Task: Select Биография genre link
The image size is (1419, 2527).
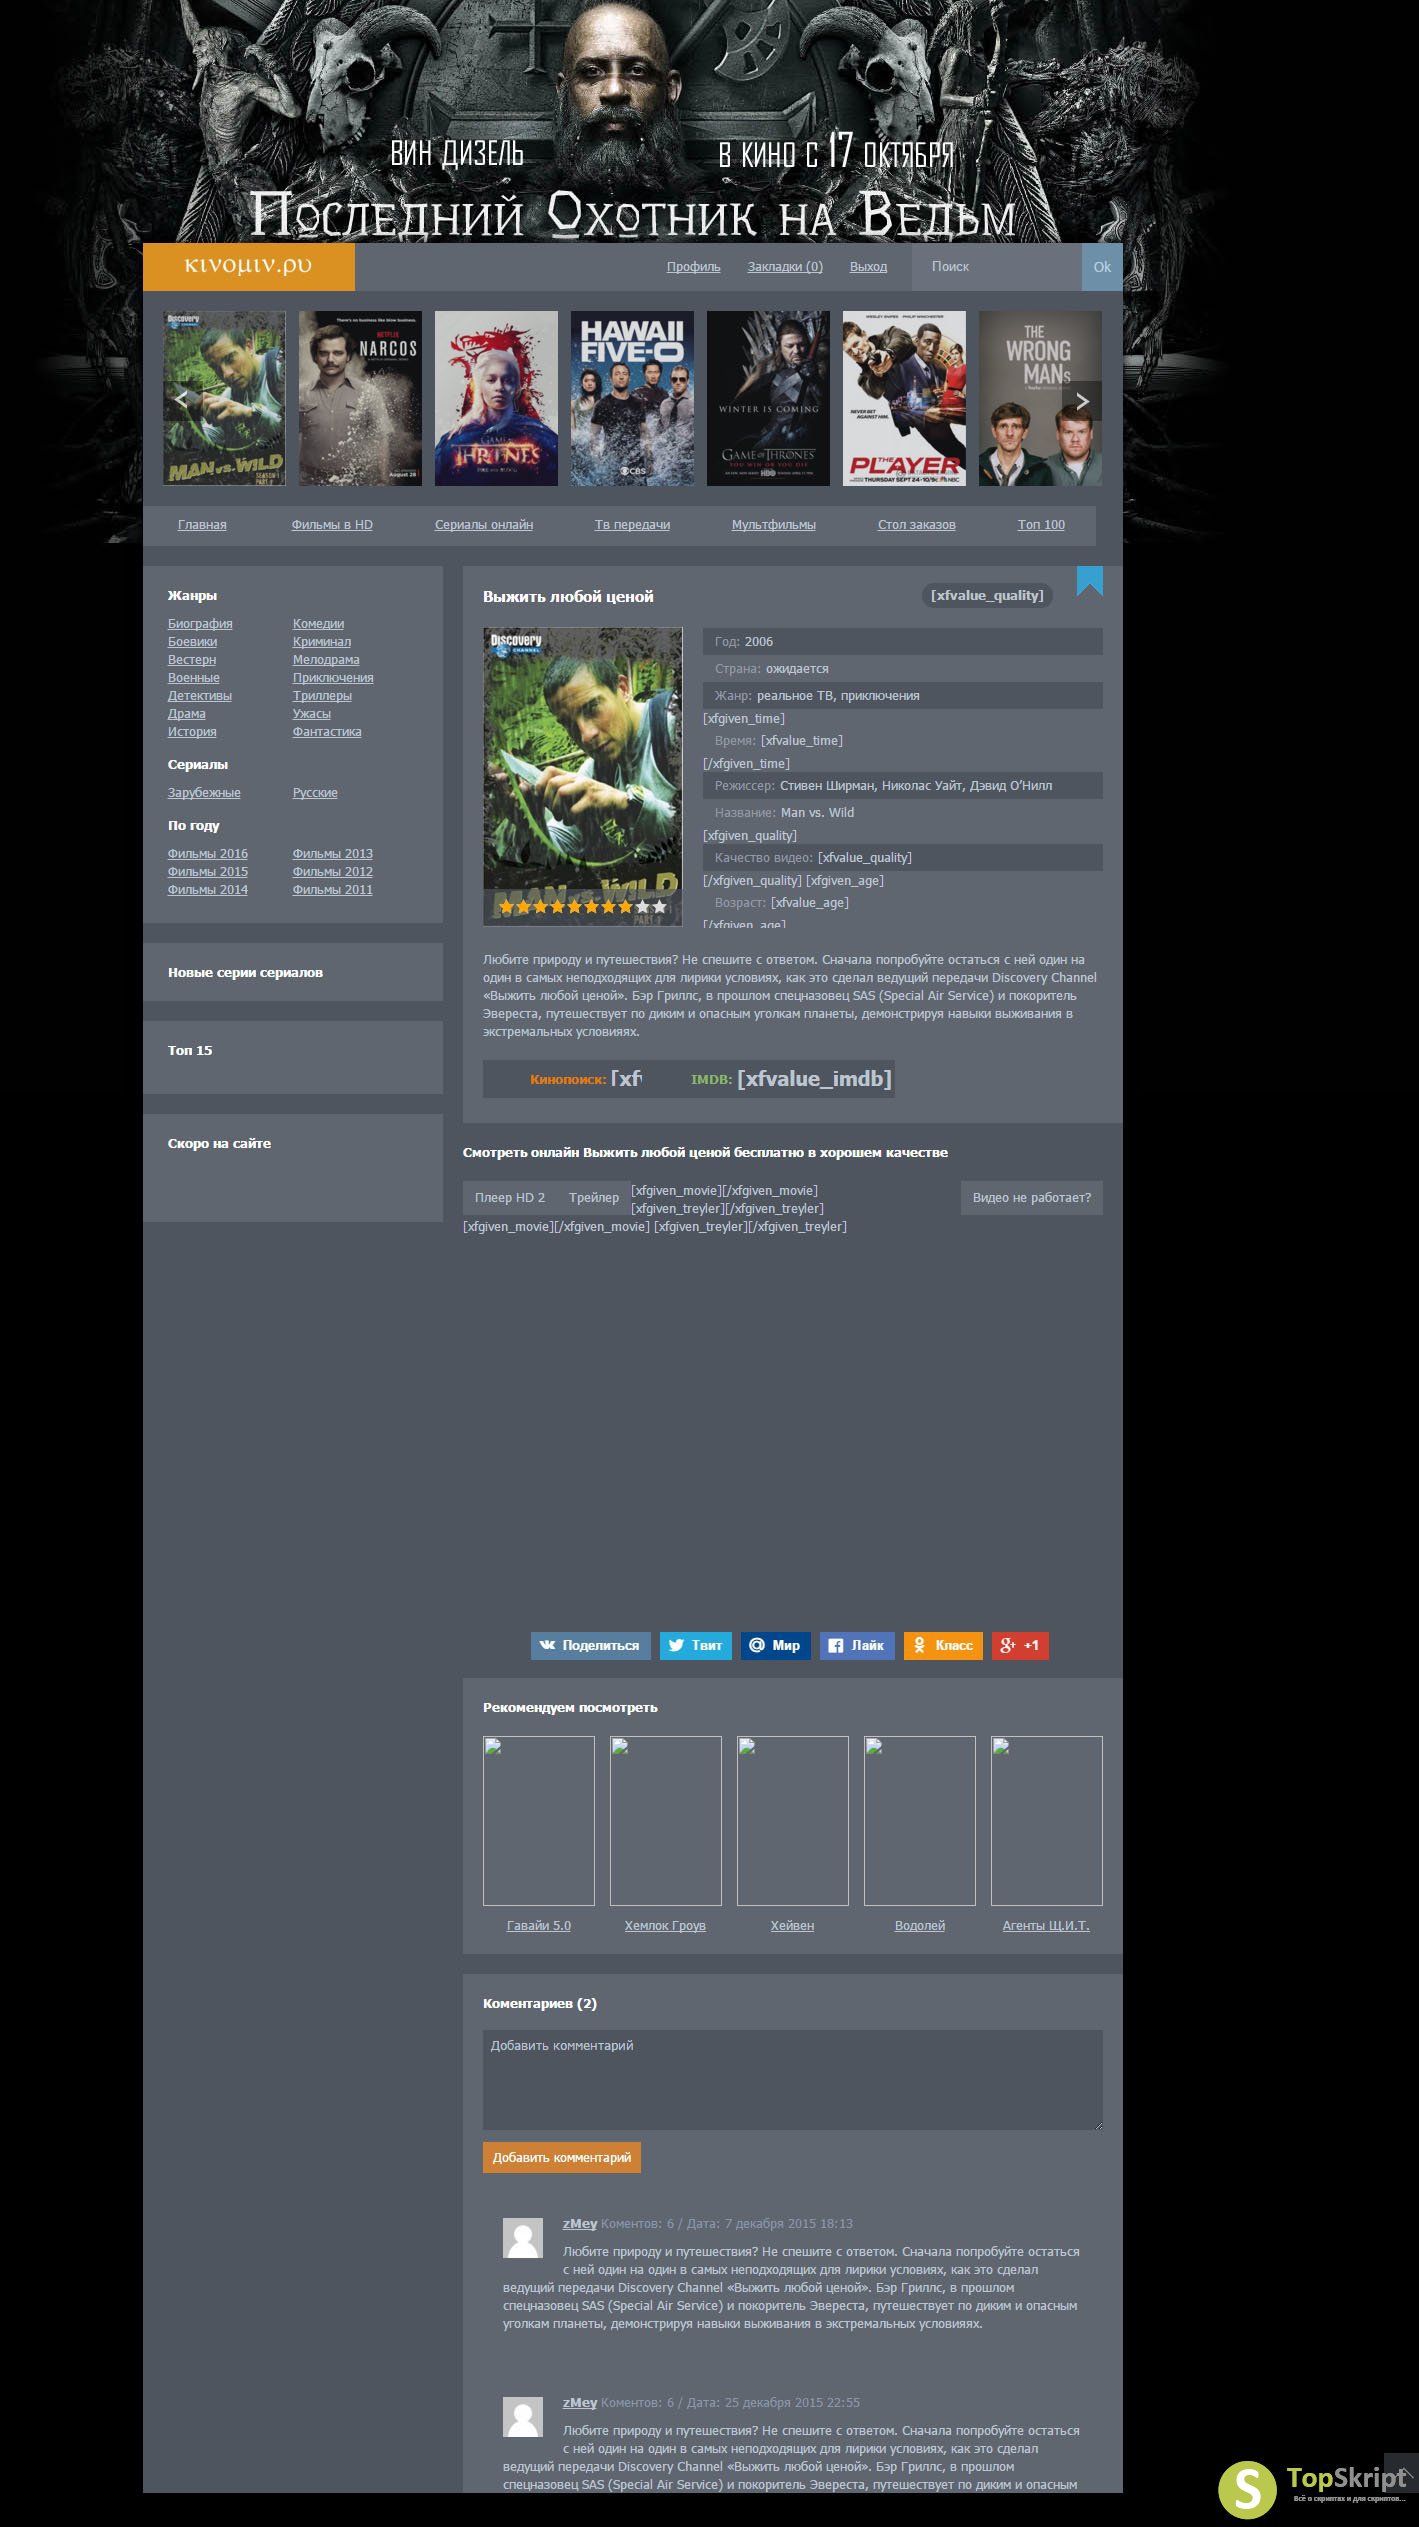Action: coord(200,624)
